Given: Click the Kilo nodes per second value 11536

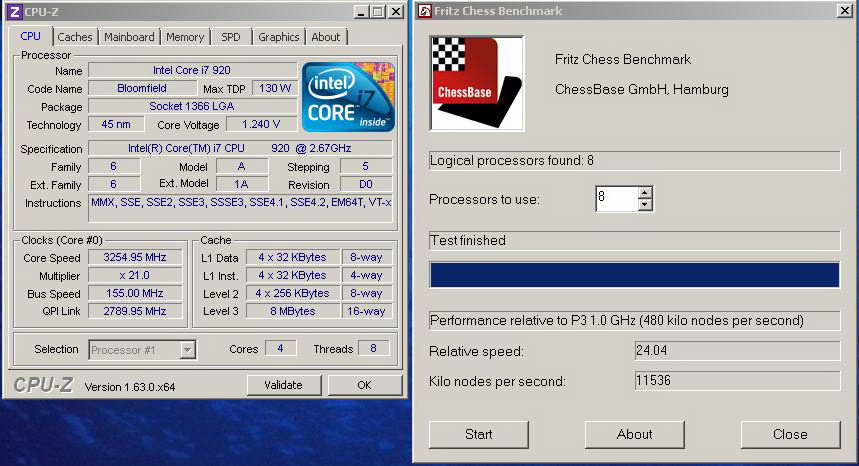Looking at the screenshot, I should click(x=737, y=381).
